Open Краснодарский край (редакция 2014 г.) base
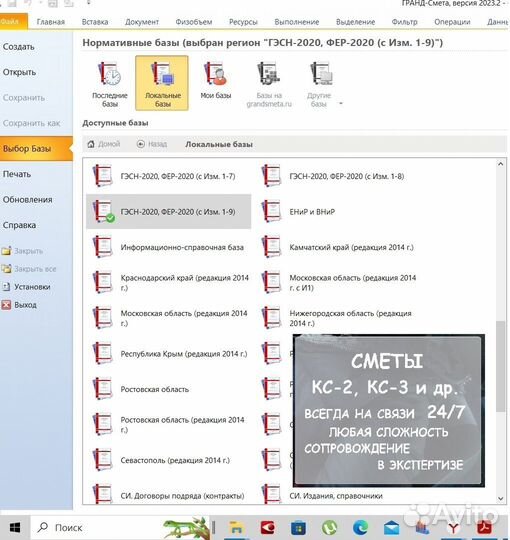Viewport: 510px width, 540px height. (169, 282)
